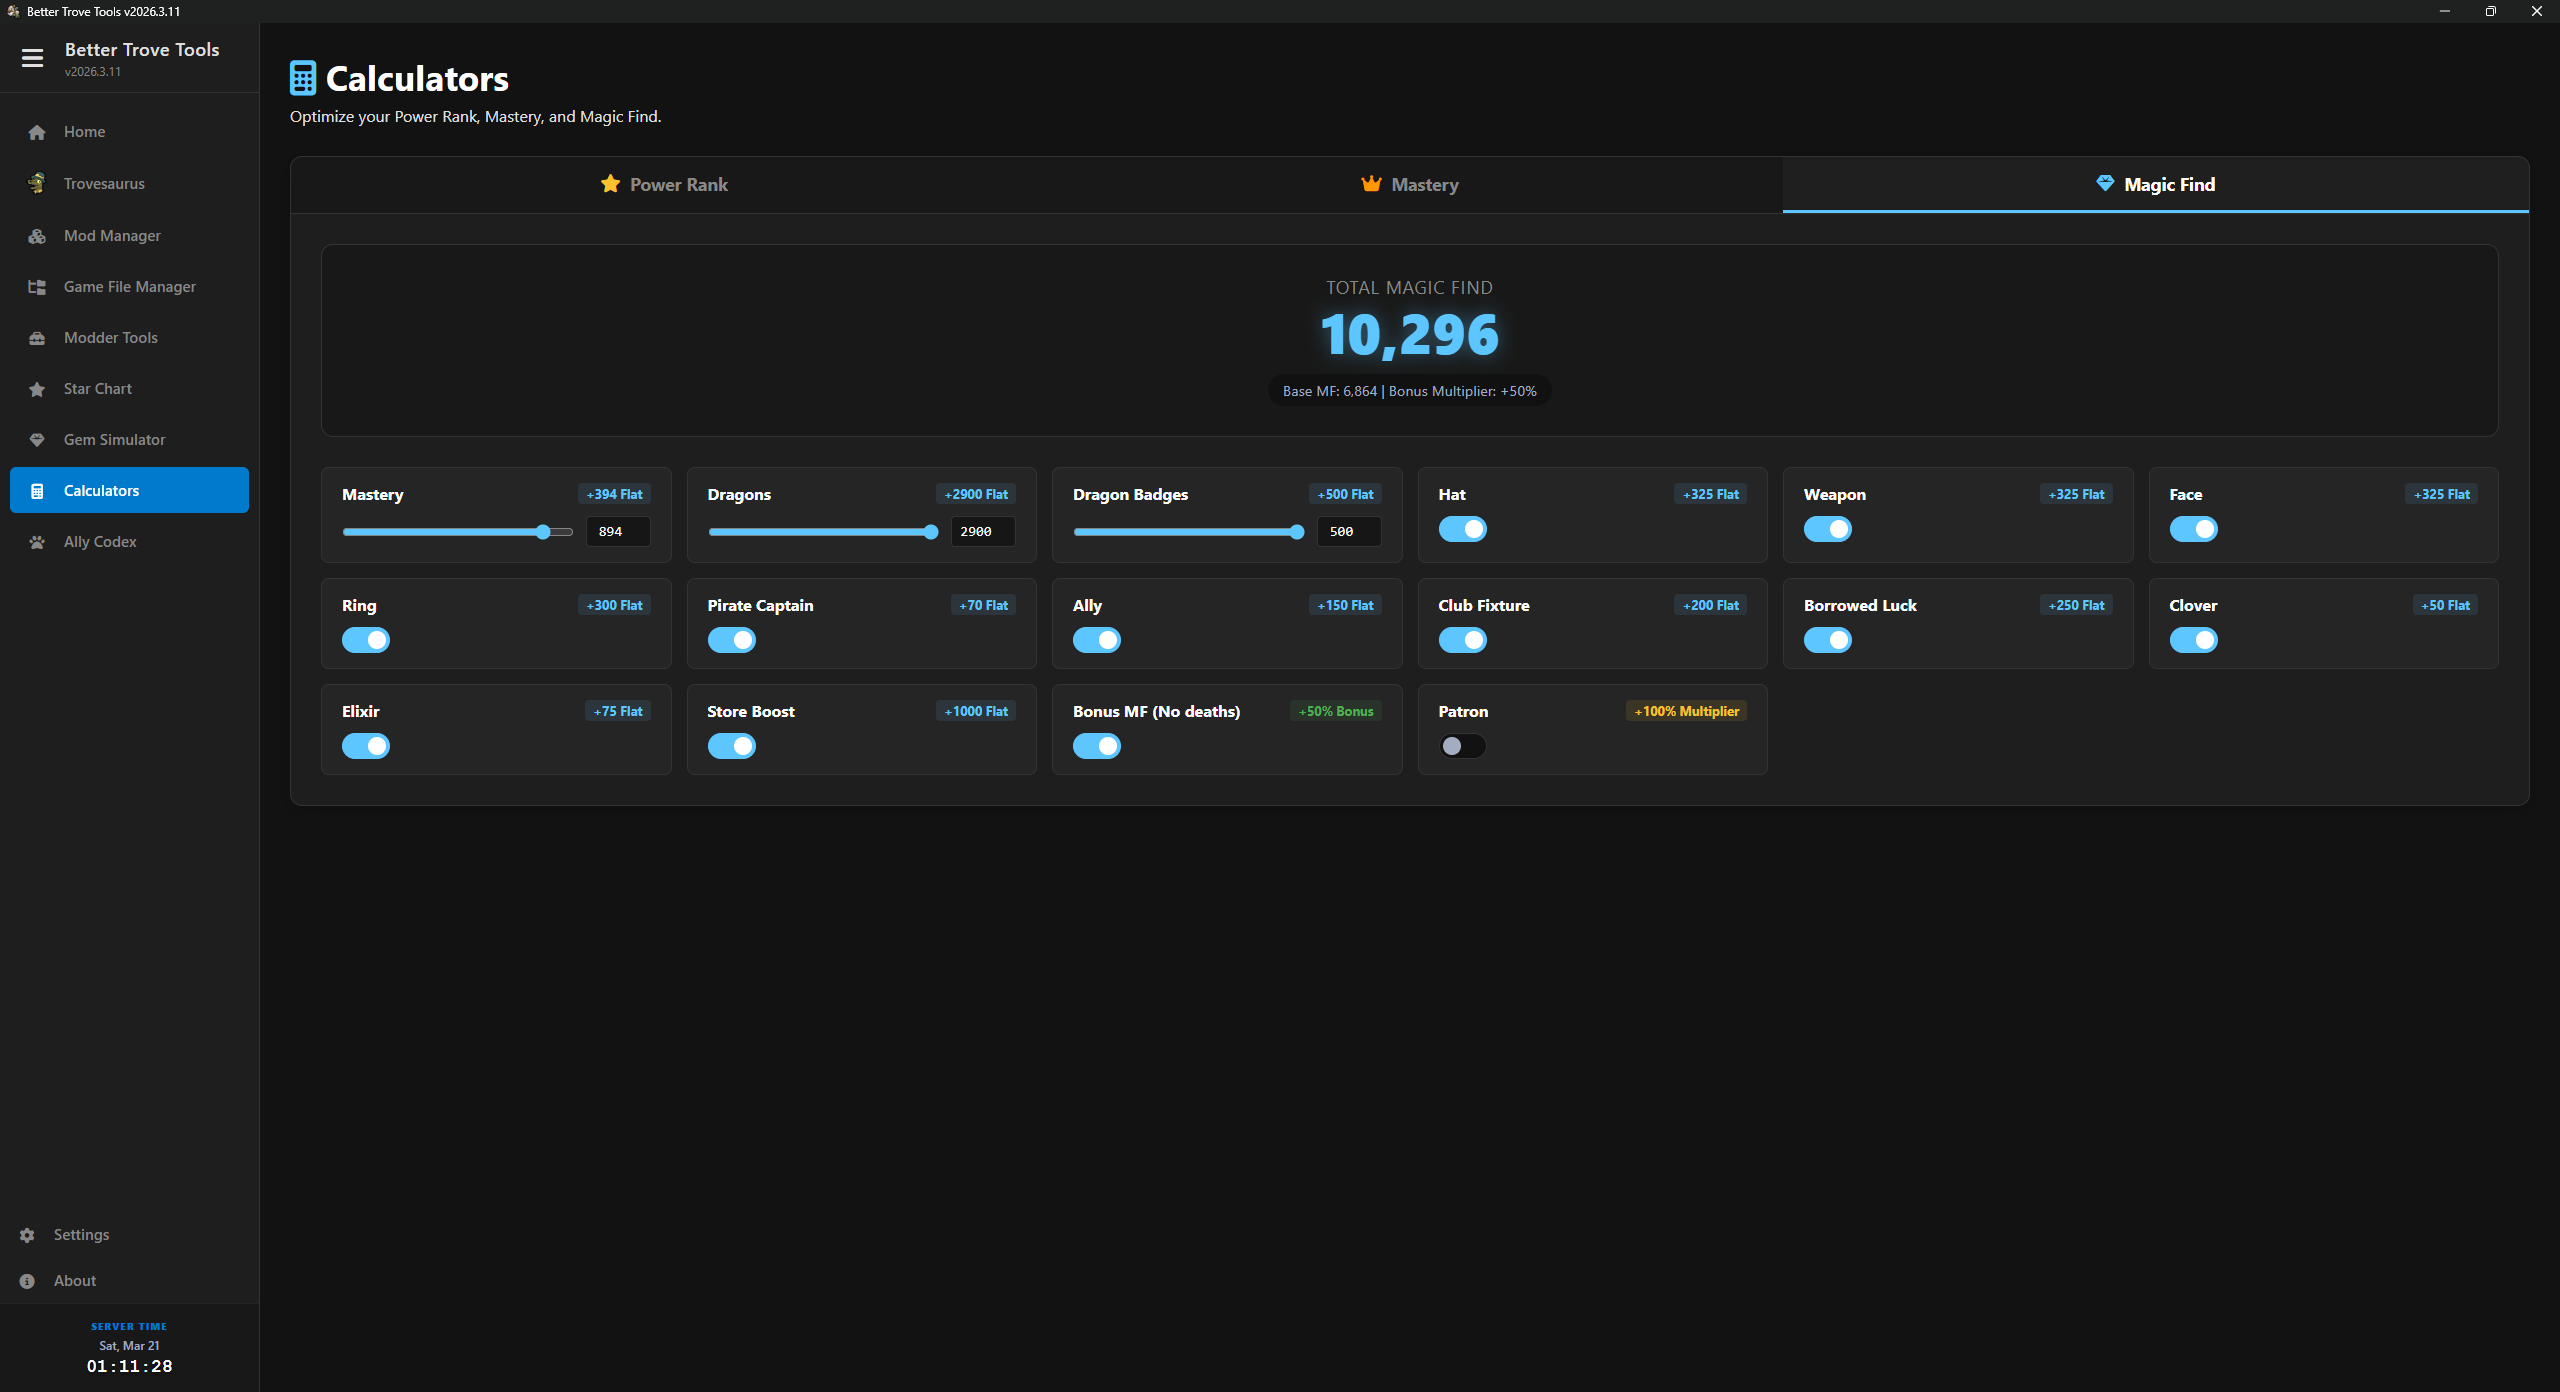The width and height of the screenshot is (2560, 1392).
Task: Open Mod Manager via its icon
Action: point(37,236)
